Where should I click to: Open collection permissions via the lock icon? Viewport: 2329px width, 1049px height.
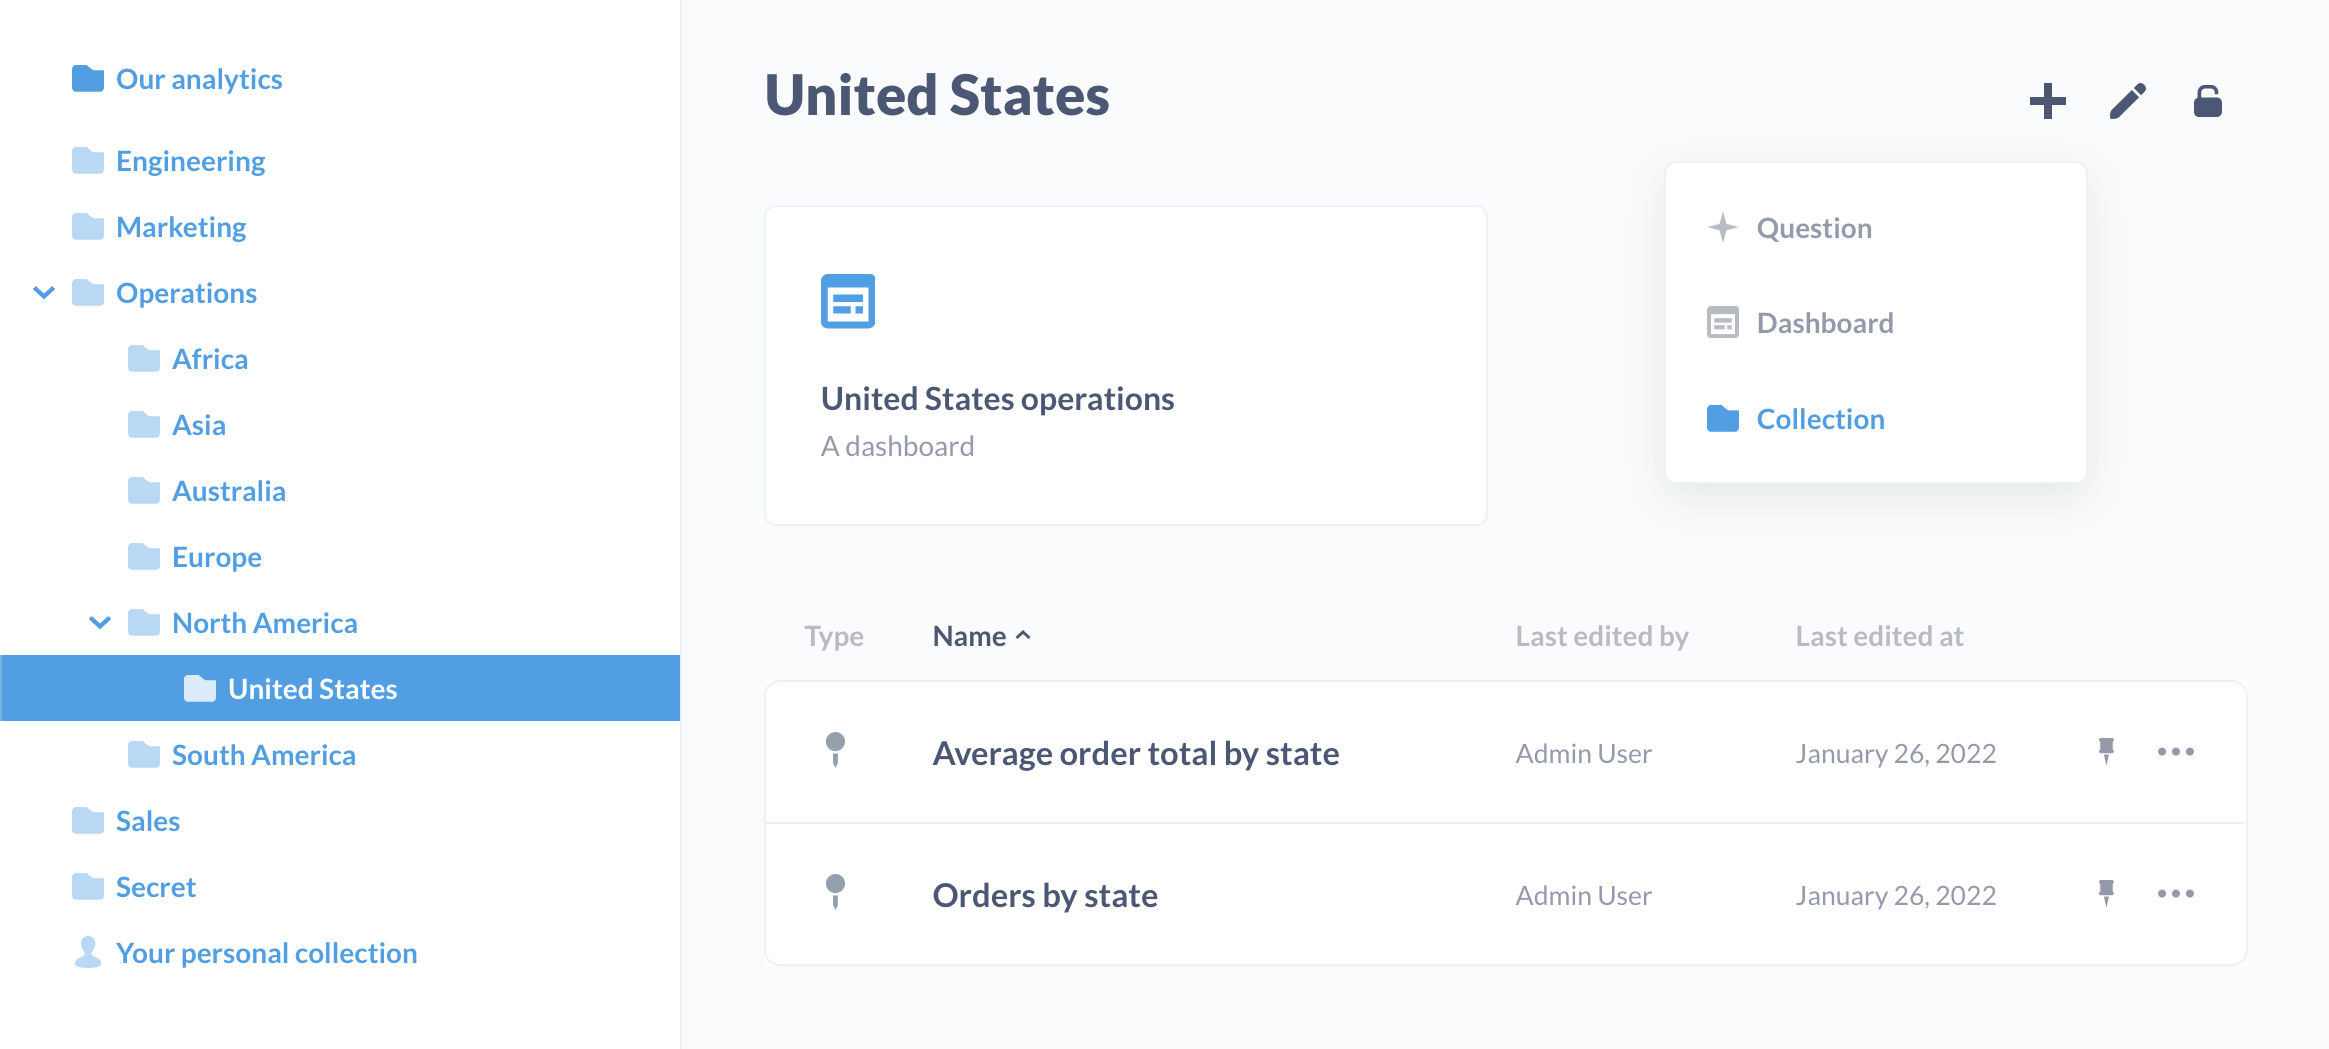(x=2207, y=101)
